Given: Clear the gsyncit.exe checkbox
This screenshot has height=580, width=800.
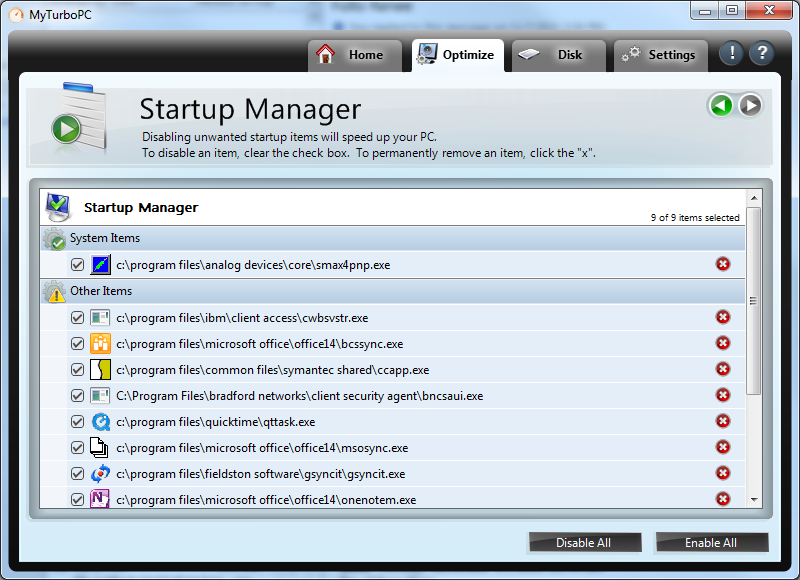Looking at the screenshot, I should pyautogui.click(x=77, y=474).
